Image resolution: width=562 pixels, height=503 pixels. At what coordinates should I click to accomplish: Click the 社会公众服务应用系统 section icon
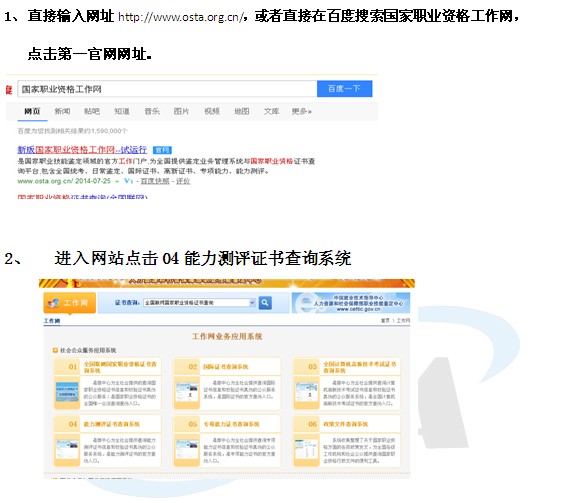click(55, 350)
